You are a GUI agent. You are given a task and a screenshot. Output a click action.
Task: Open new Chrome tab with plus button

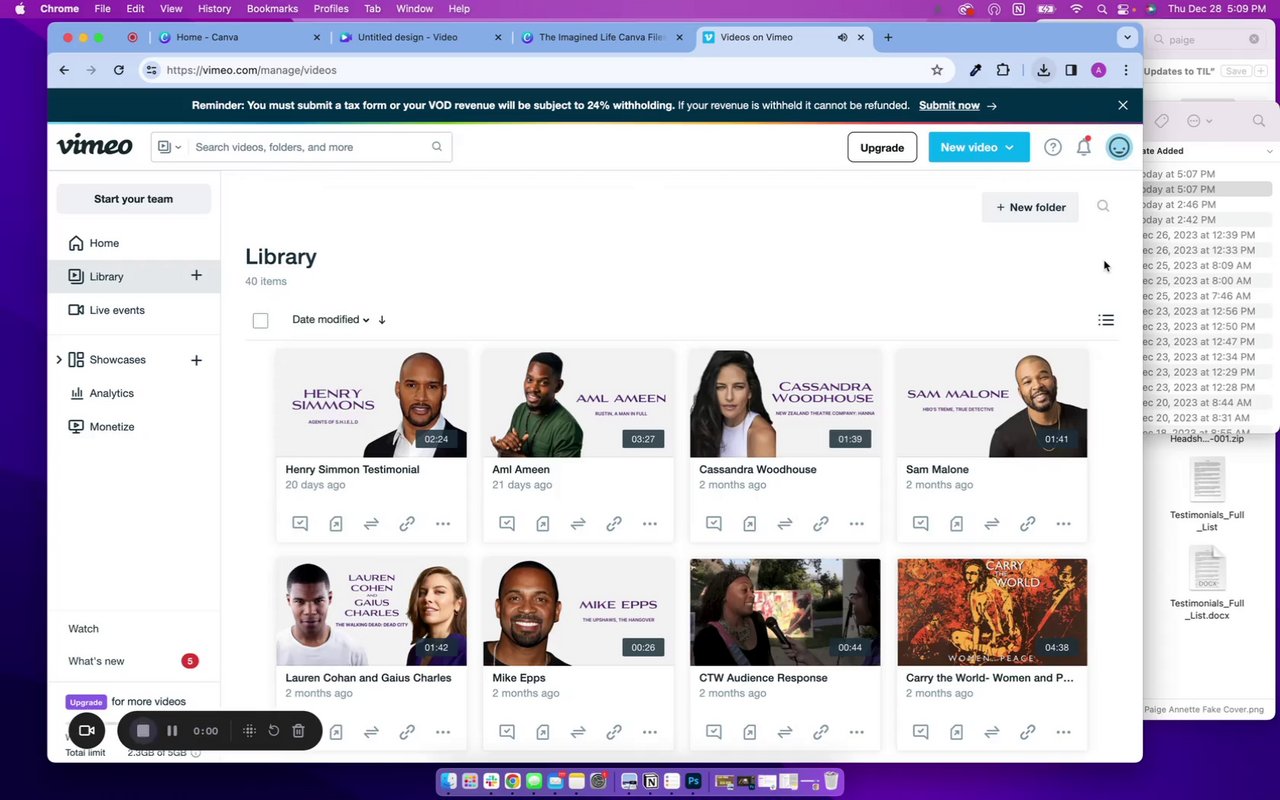[x=888, y=37]
